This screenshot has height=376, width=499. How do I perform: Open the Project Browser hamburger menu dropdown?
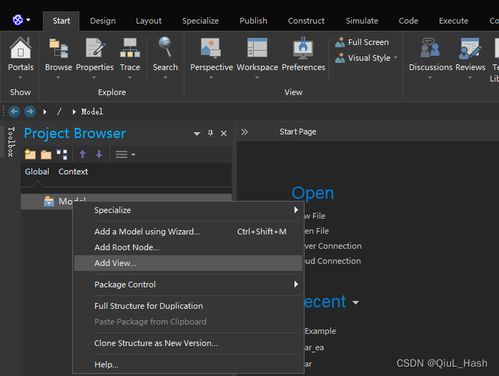[125, 155]
